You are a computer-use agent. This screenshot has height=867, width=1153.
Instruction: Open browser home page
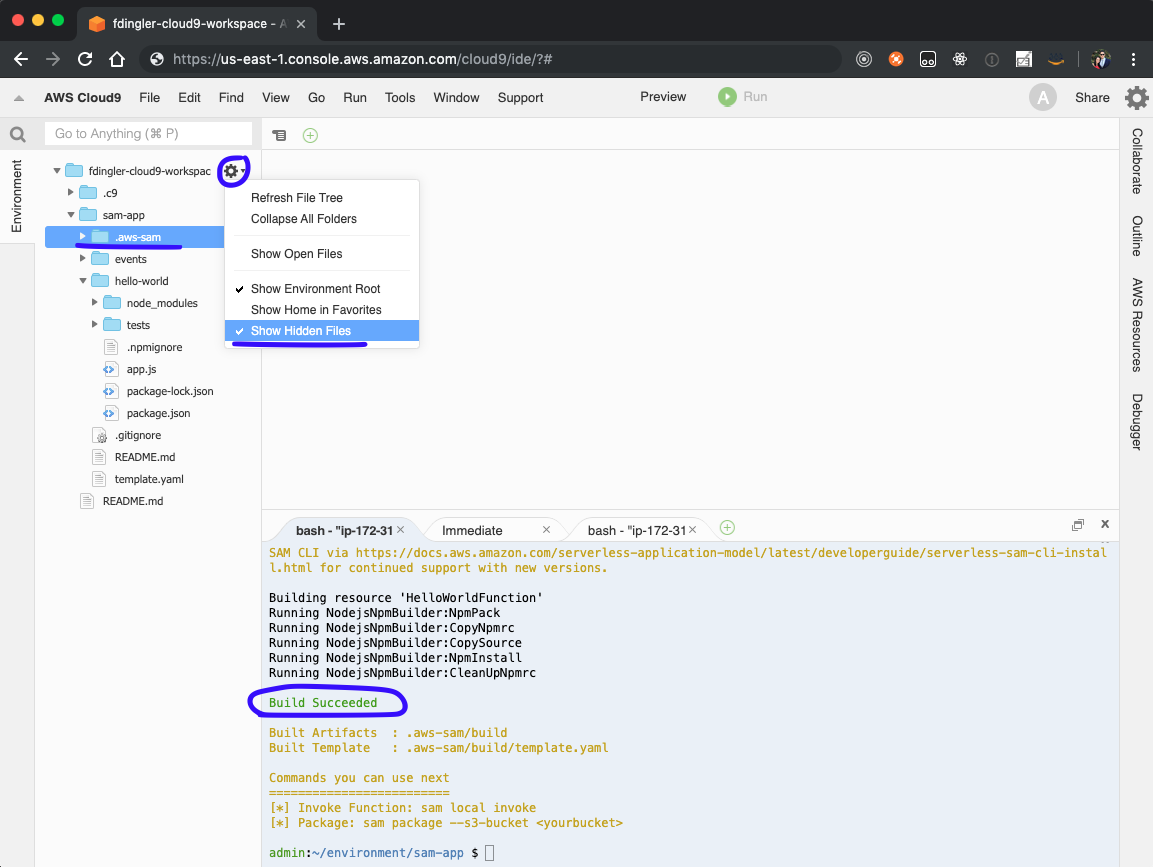tap(117, 60)
